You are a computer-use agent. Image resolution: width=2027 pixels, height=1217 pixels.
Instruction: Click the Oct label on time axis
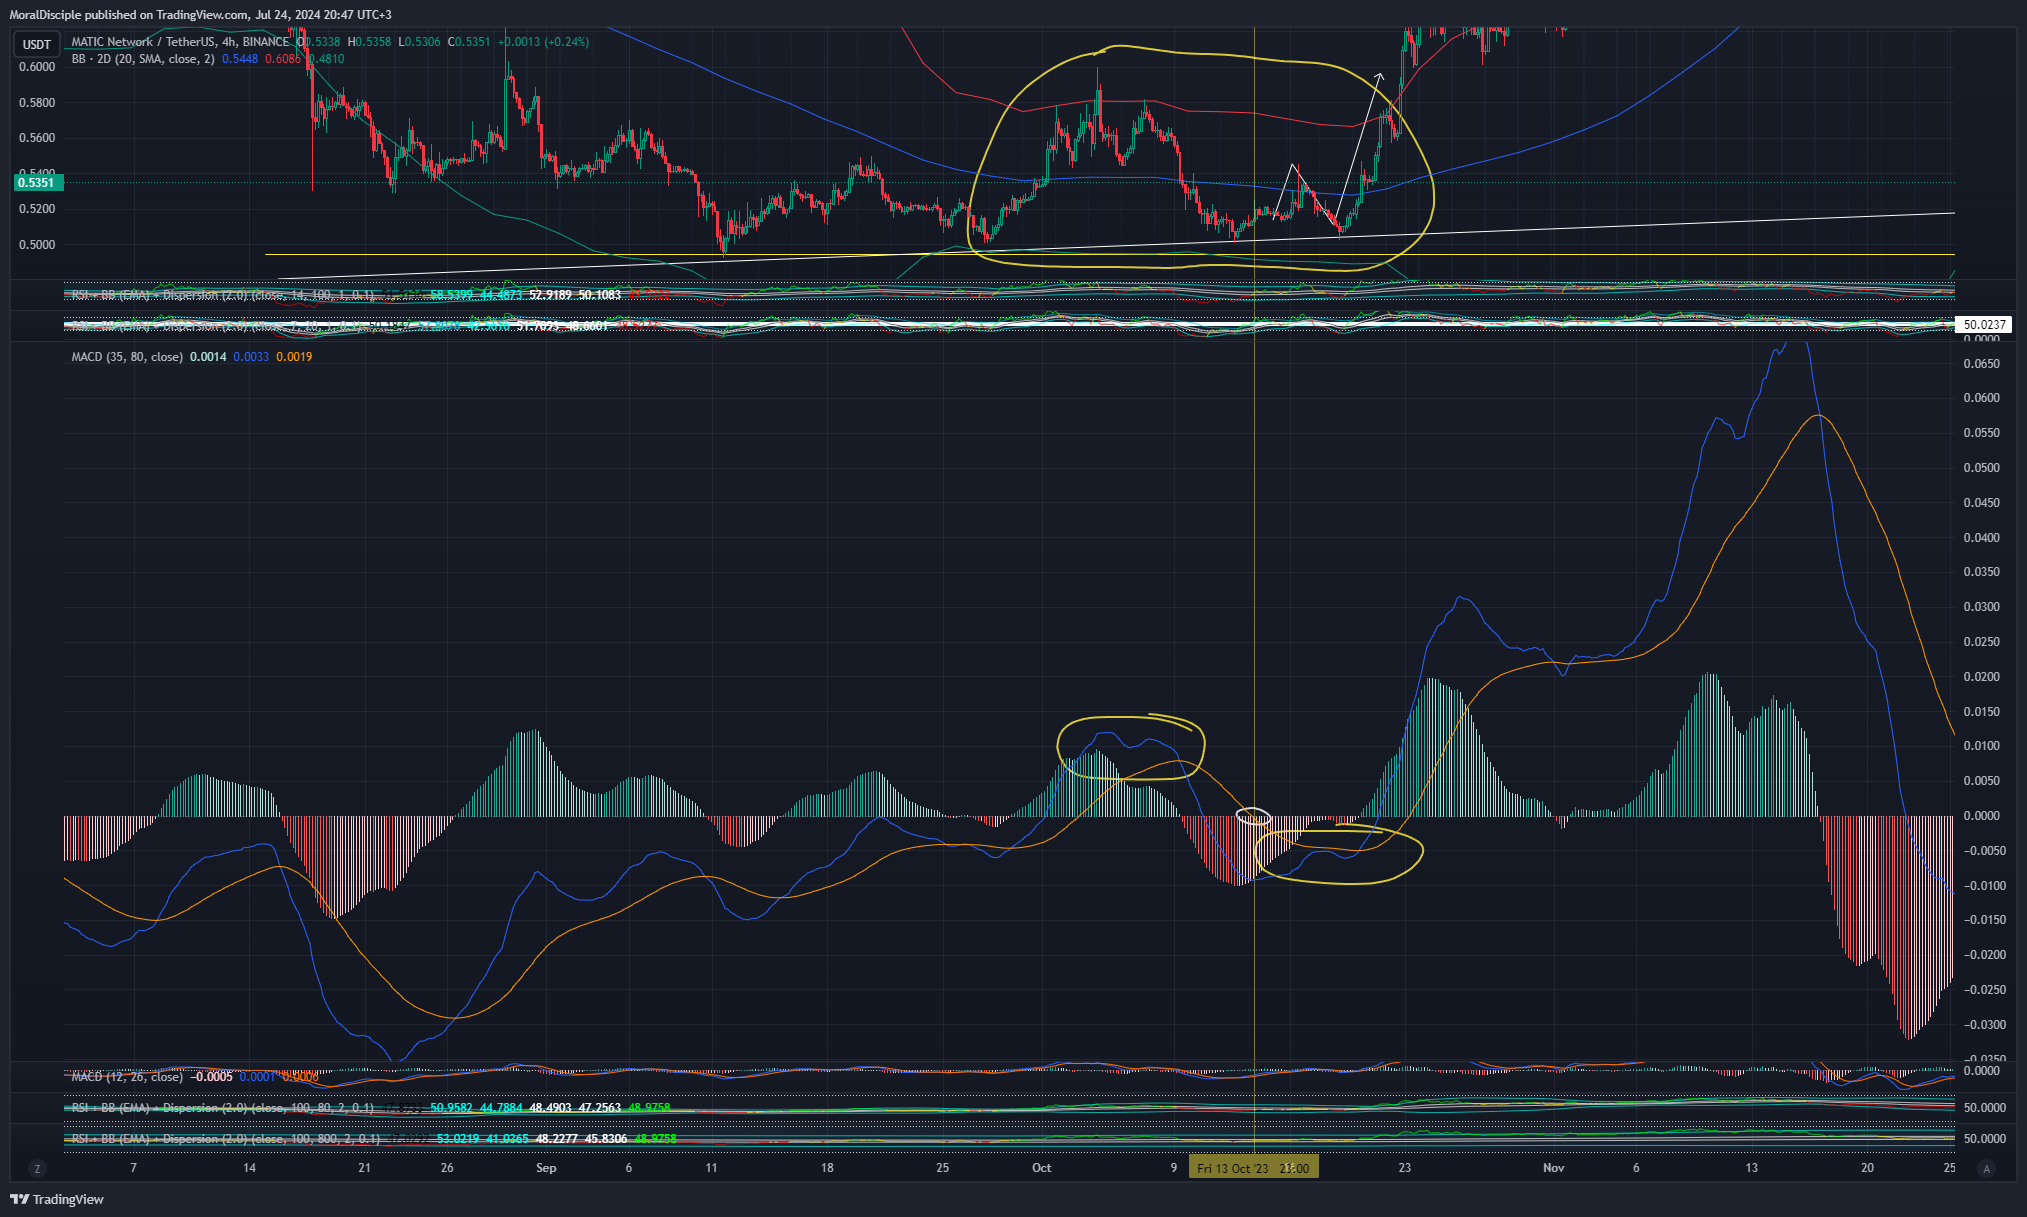point(1042,1168)
